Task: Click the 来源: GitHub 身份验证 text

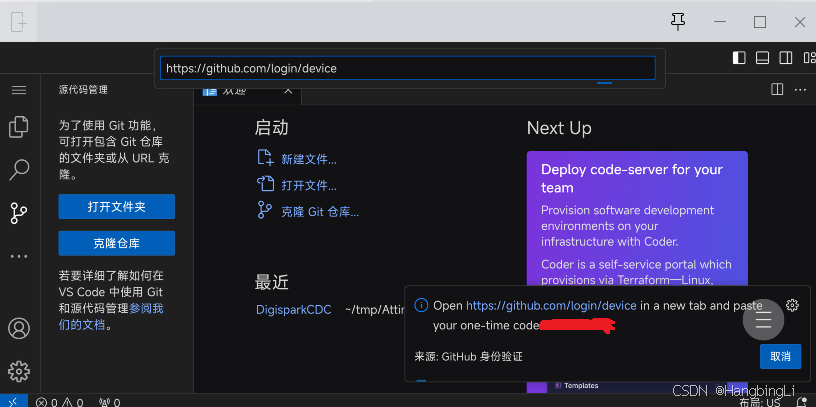Action: click(x=468, y=357)
